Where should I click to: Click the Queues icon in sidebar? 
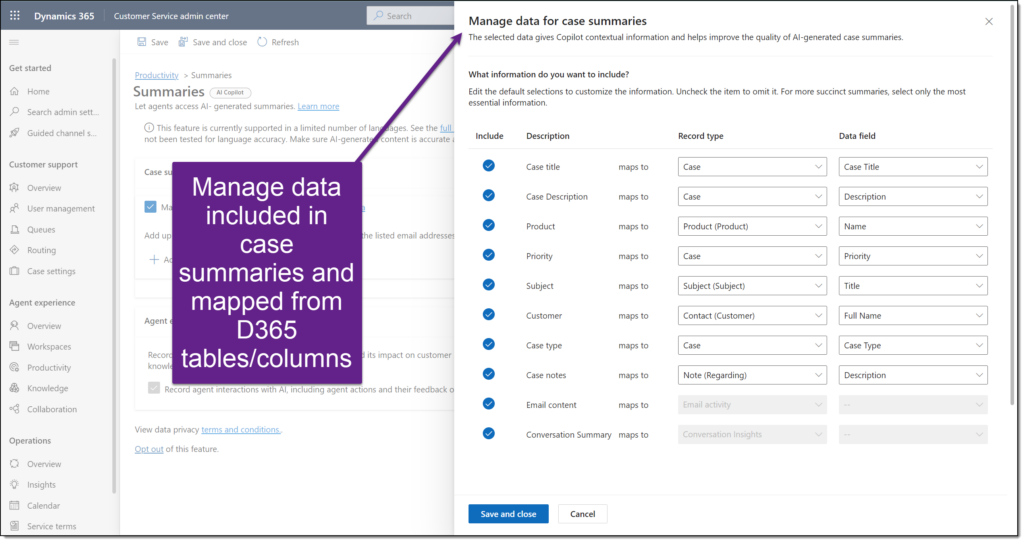pyautogui.click(x=14, y=229)
